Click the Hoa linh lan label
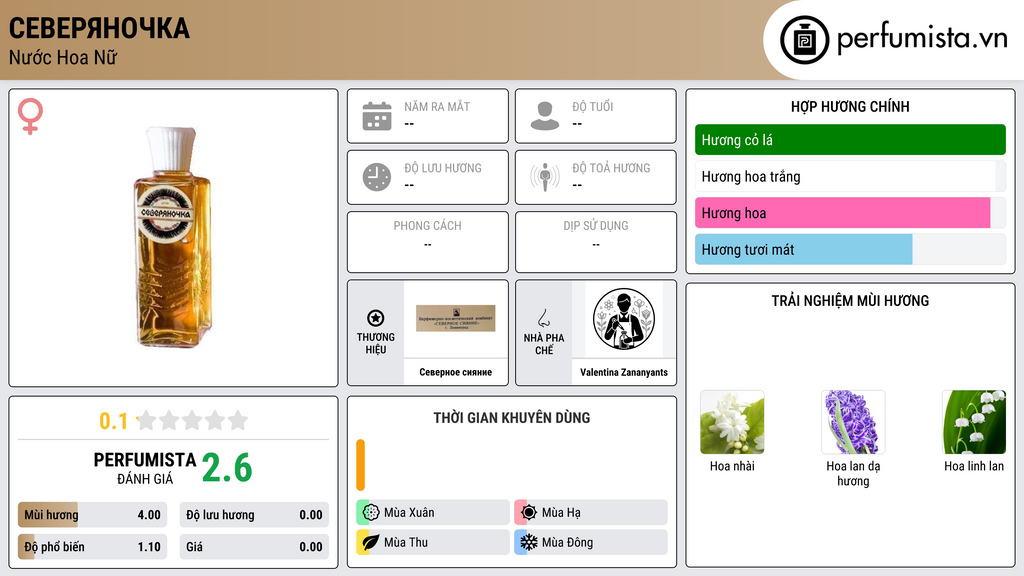The width and height of the screenshot is (1024, 576). (x=974, y=466)
